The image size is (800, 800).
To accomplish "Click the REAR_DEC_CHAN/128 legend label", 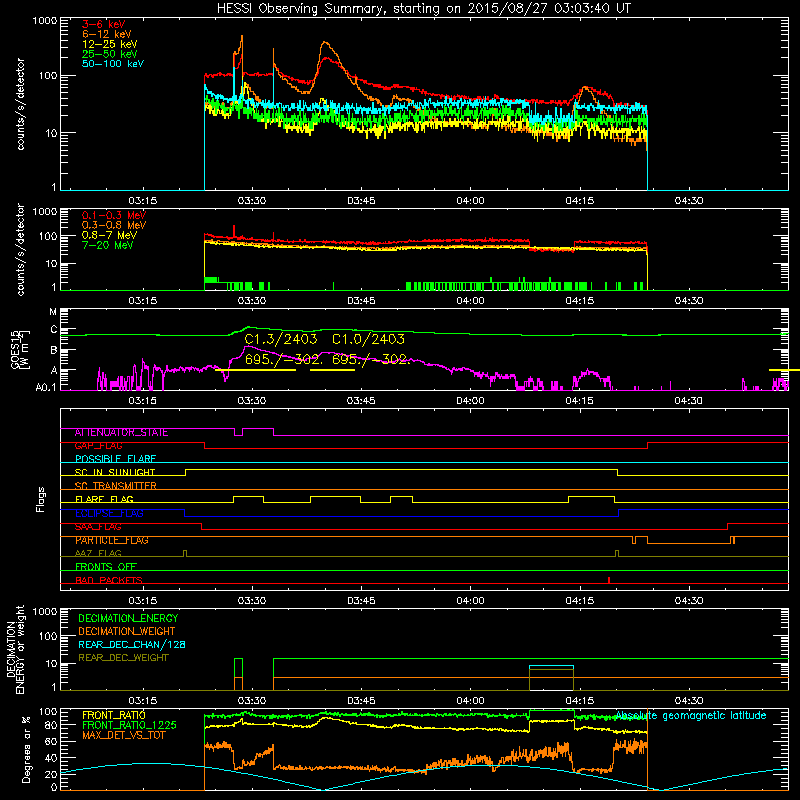I will coord(132,645).
